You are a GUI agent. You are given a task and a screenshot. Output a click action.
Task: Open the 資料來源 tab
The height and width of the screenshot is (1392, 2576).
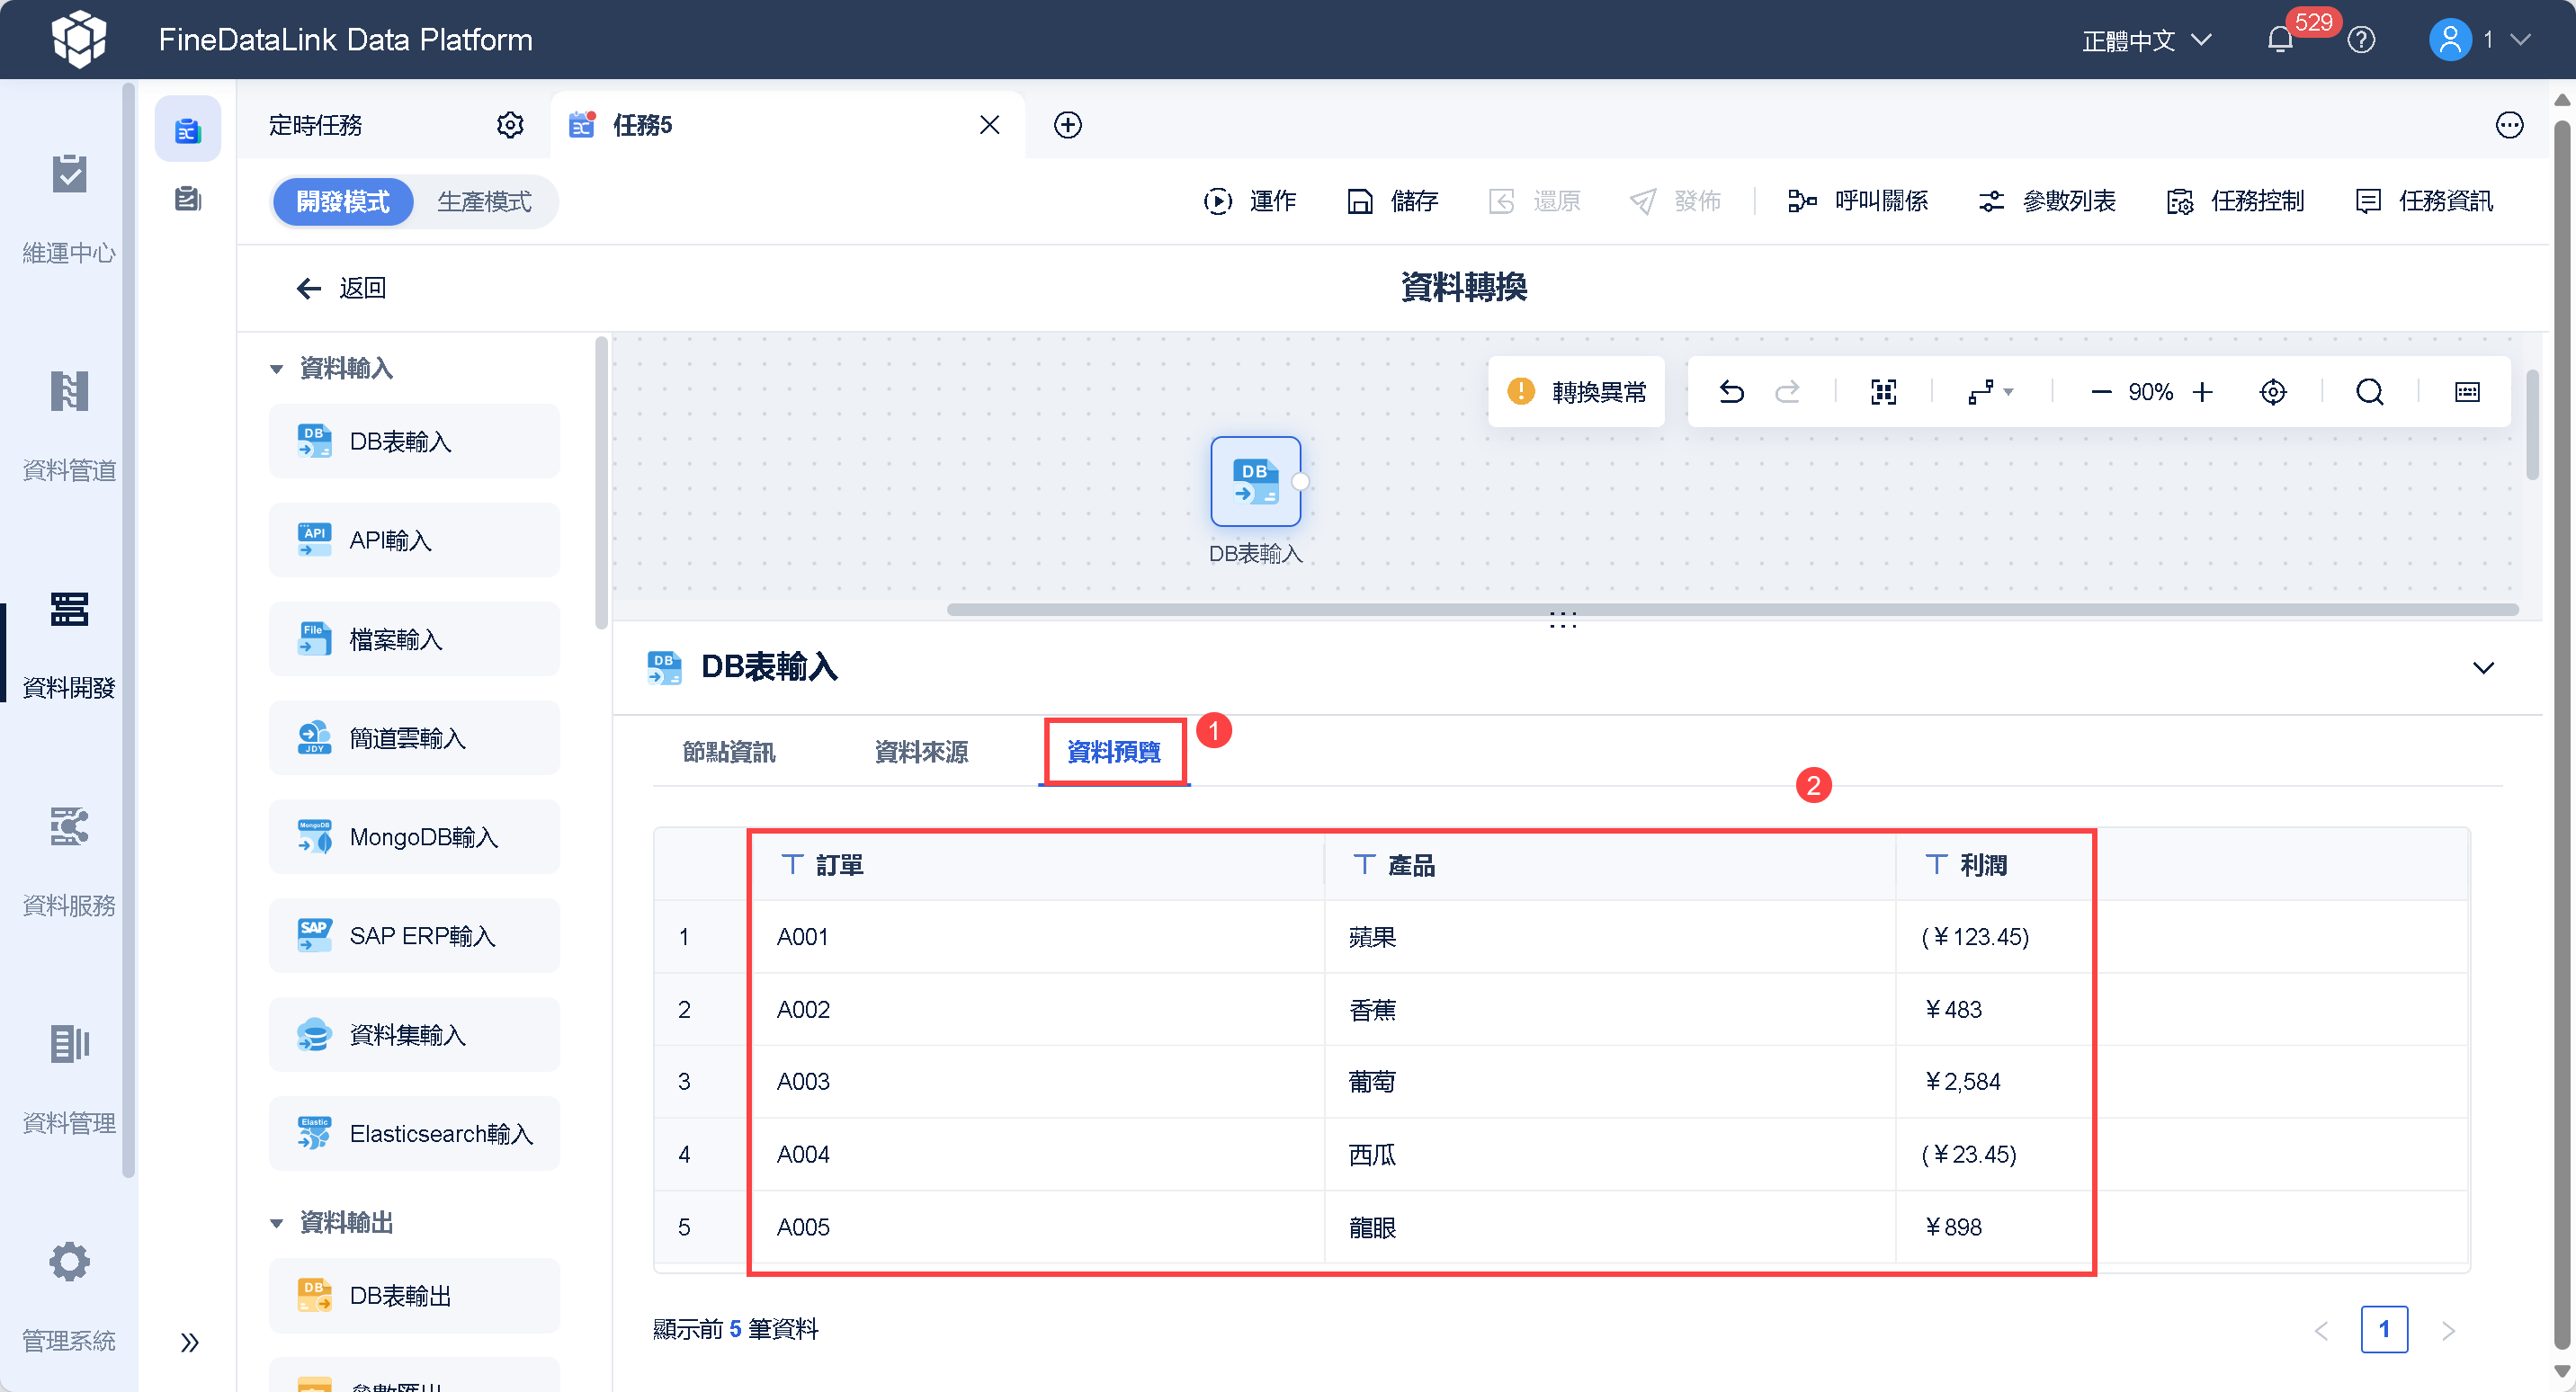920,752
